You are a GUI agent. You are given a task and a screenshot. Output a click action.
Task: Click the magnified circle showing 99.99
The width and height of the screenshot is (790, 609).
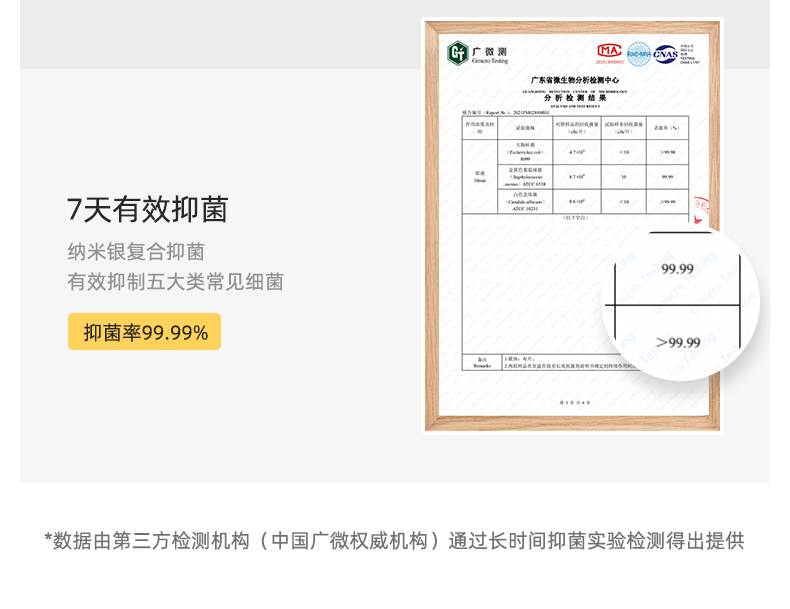680,304
